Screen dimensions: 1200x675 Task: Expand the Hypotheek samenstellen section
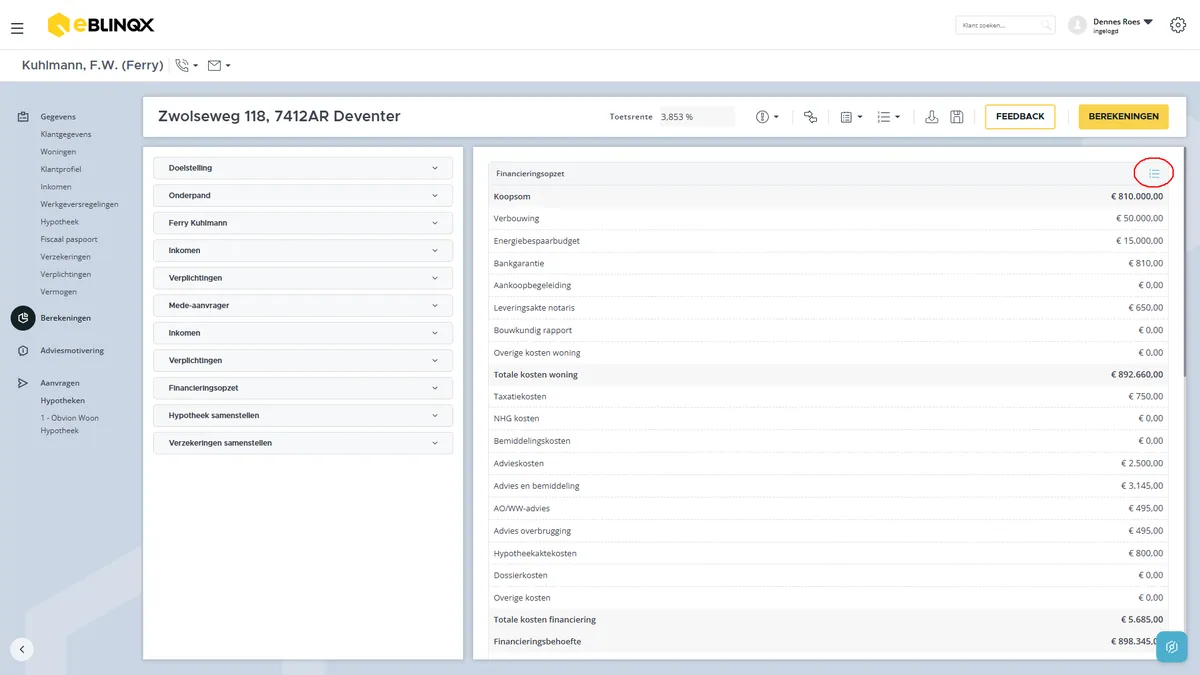click(303, 415)
